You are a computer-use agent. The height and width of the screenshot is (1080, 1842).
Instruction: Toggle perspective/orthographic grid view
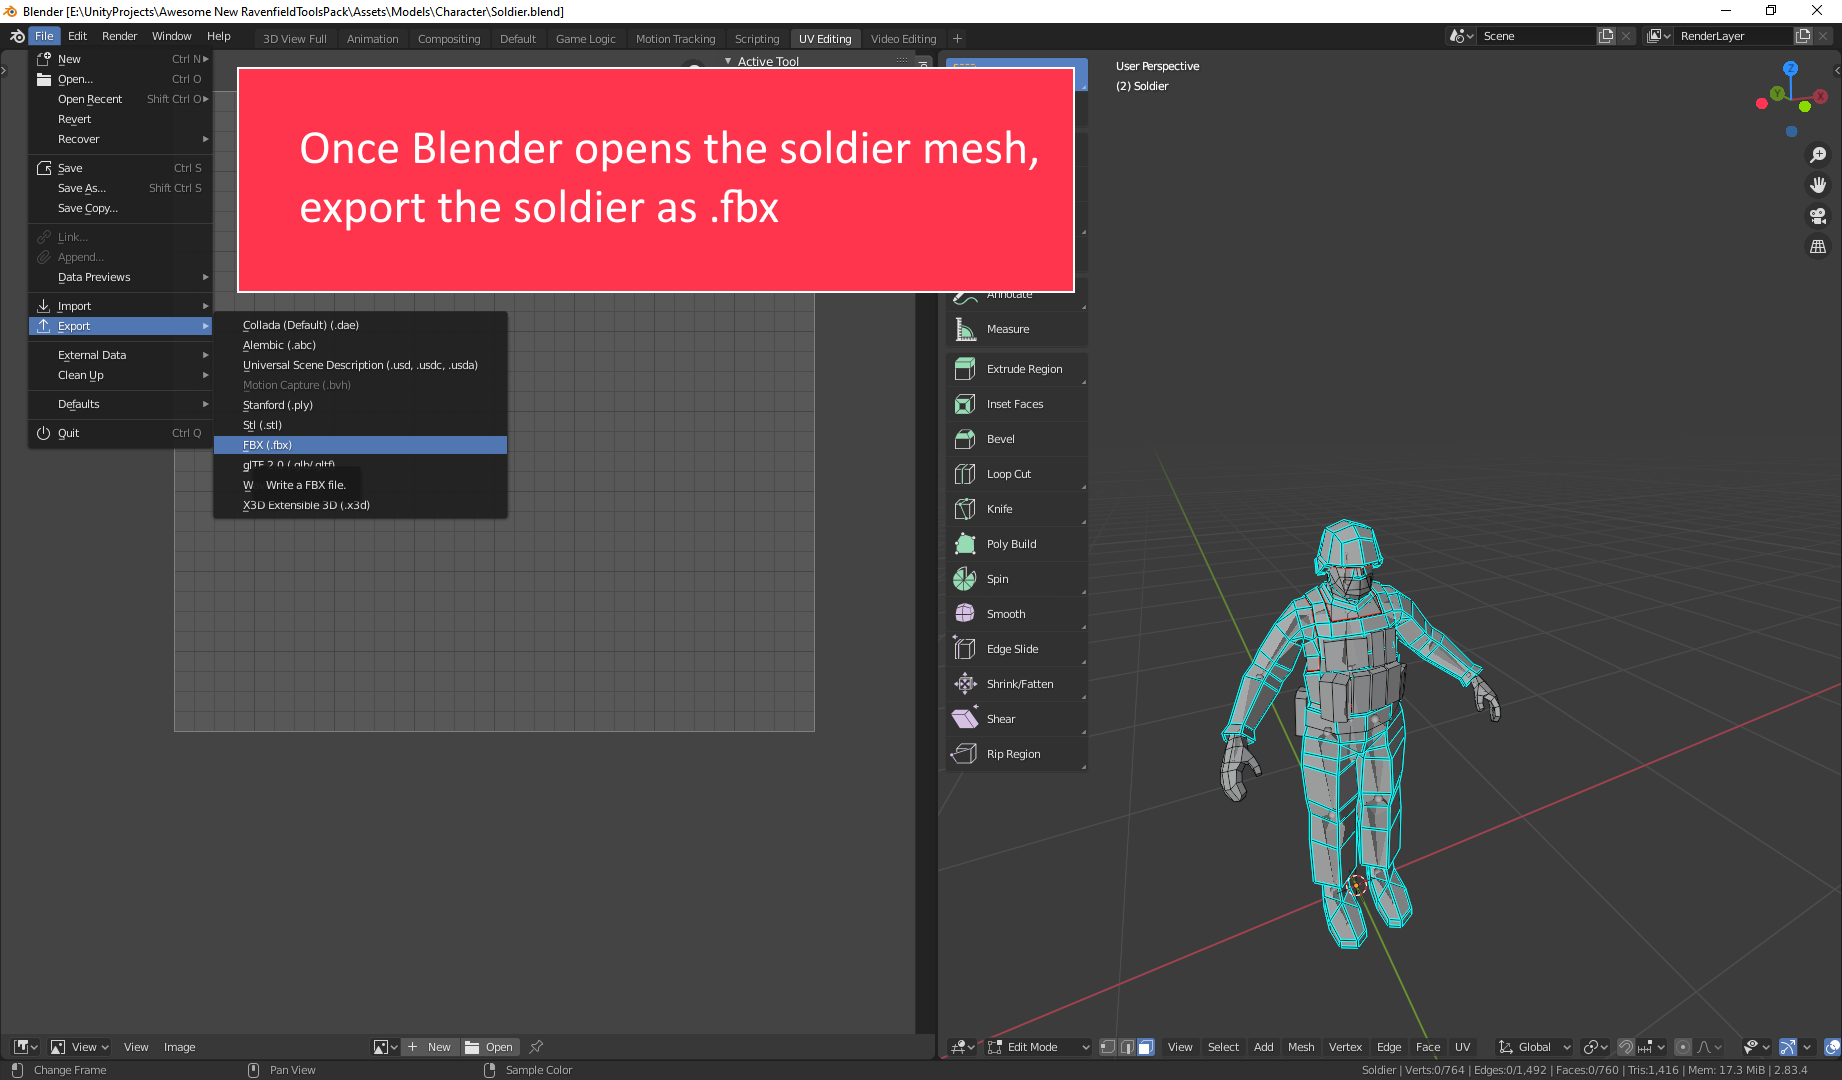point(1818,246)
